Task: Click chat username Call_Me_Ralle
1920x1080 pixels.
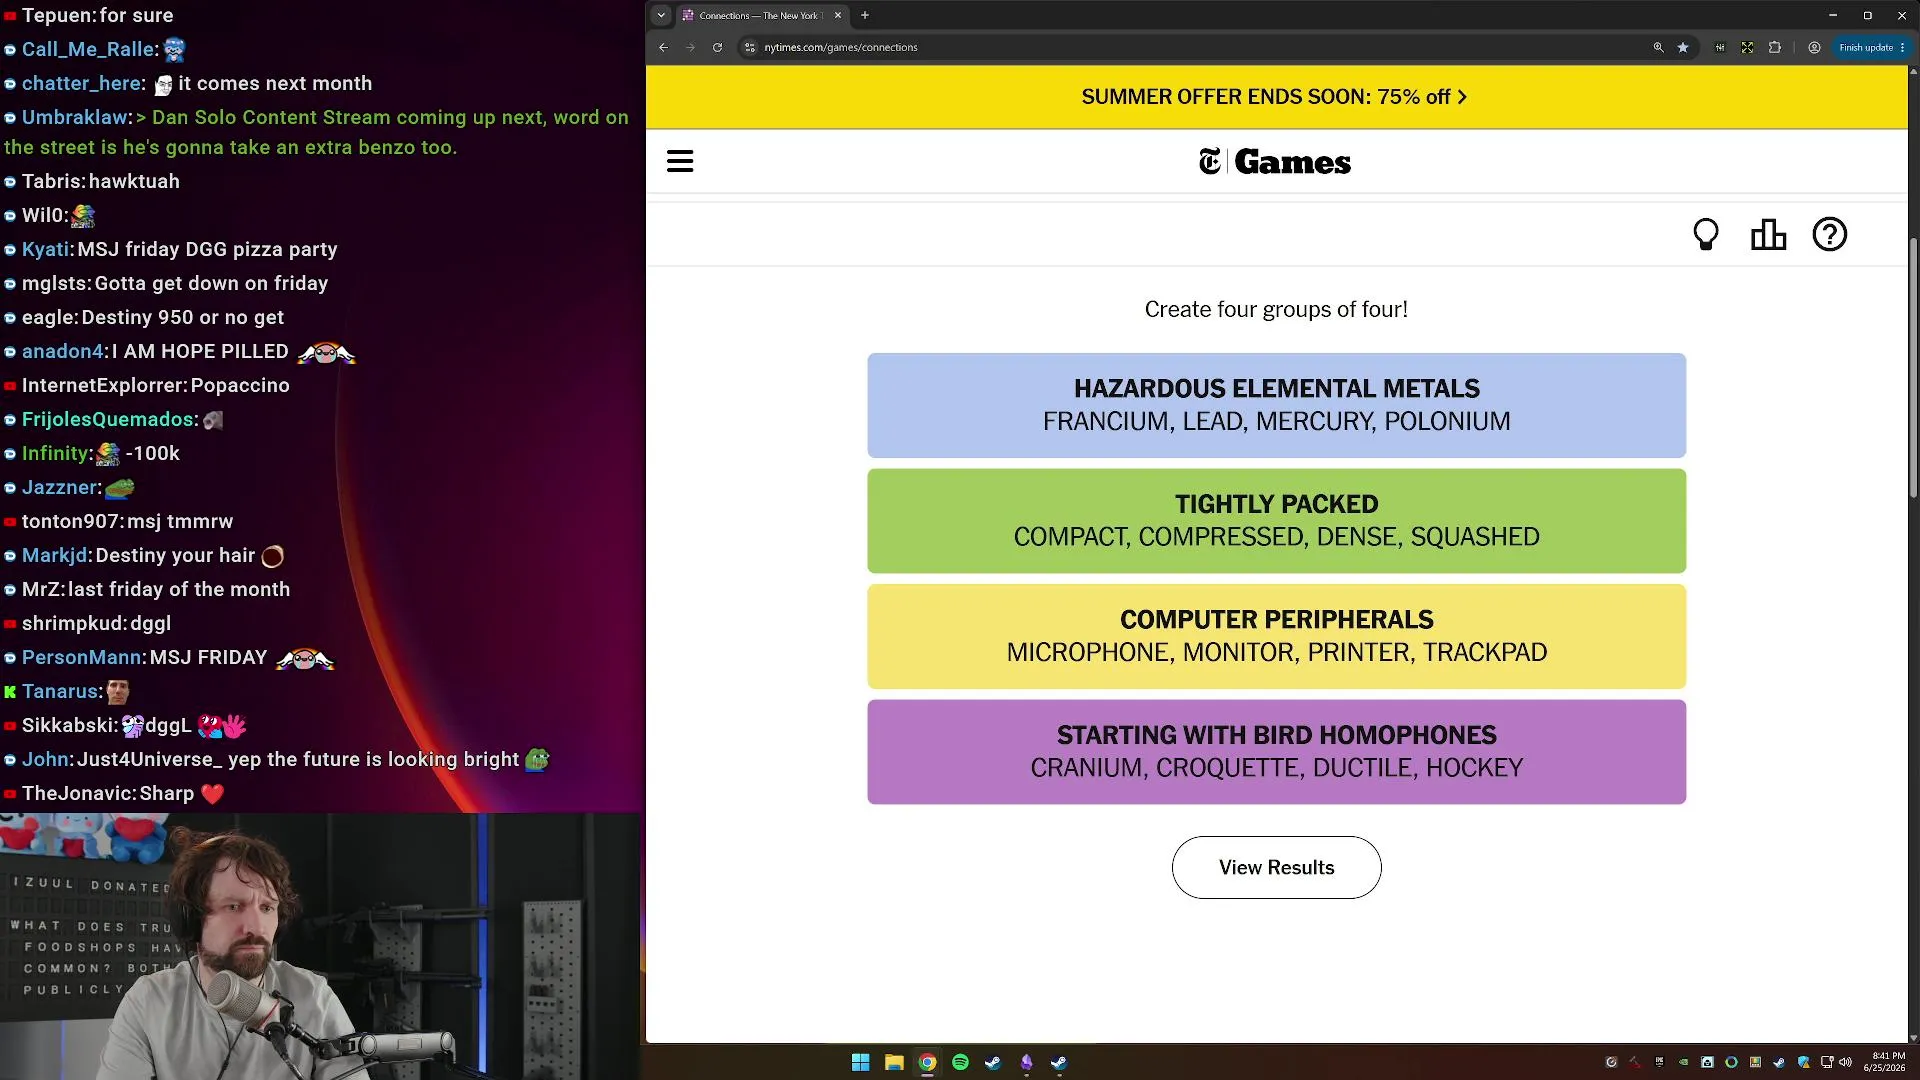Action: point(89,50)
